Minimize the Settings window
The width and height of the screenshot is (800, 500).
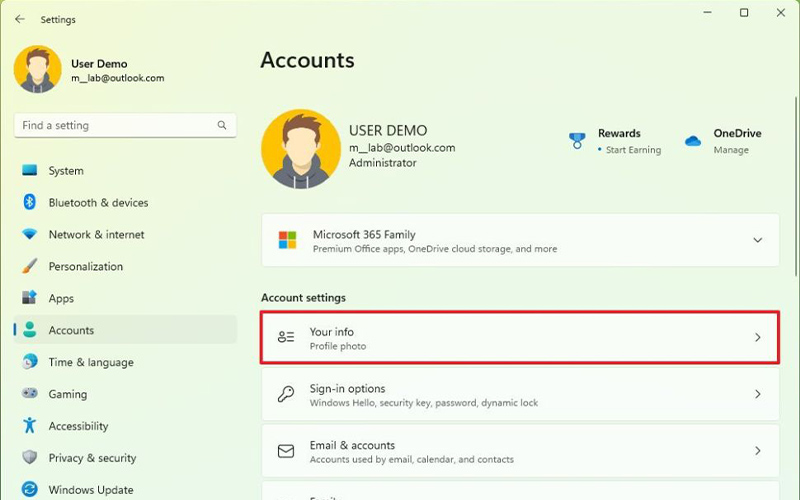point(707,13)
